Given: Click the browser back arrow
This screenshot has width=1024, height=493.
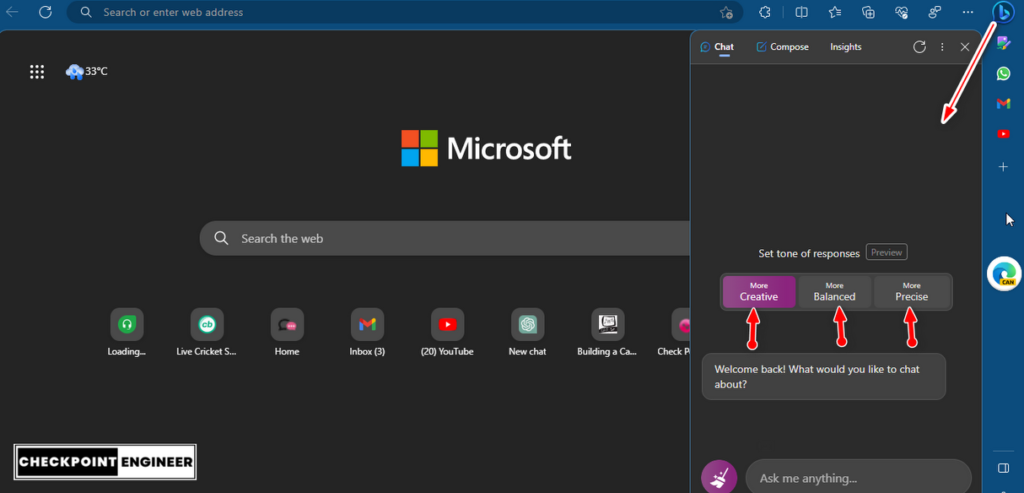Looking at the screenshot, I should (12, 12).
